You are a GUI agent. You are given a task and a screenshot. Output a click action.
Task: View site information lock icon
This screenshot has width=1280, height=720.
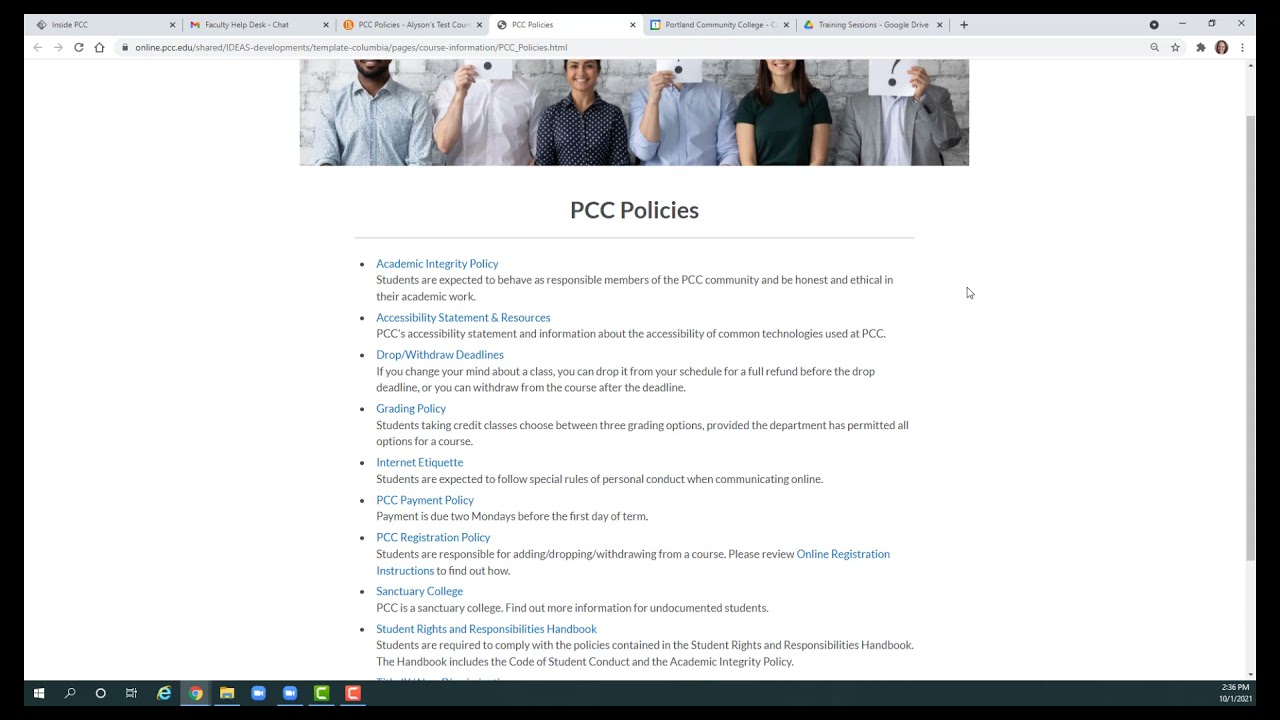tap(125, 47)
